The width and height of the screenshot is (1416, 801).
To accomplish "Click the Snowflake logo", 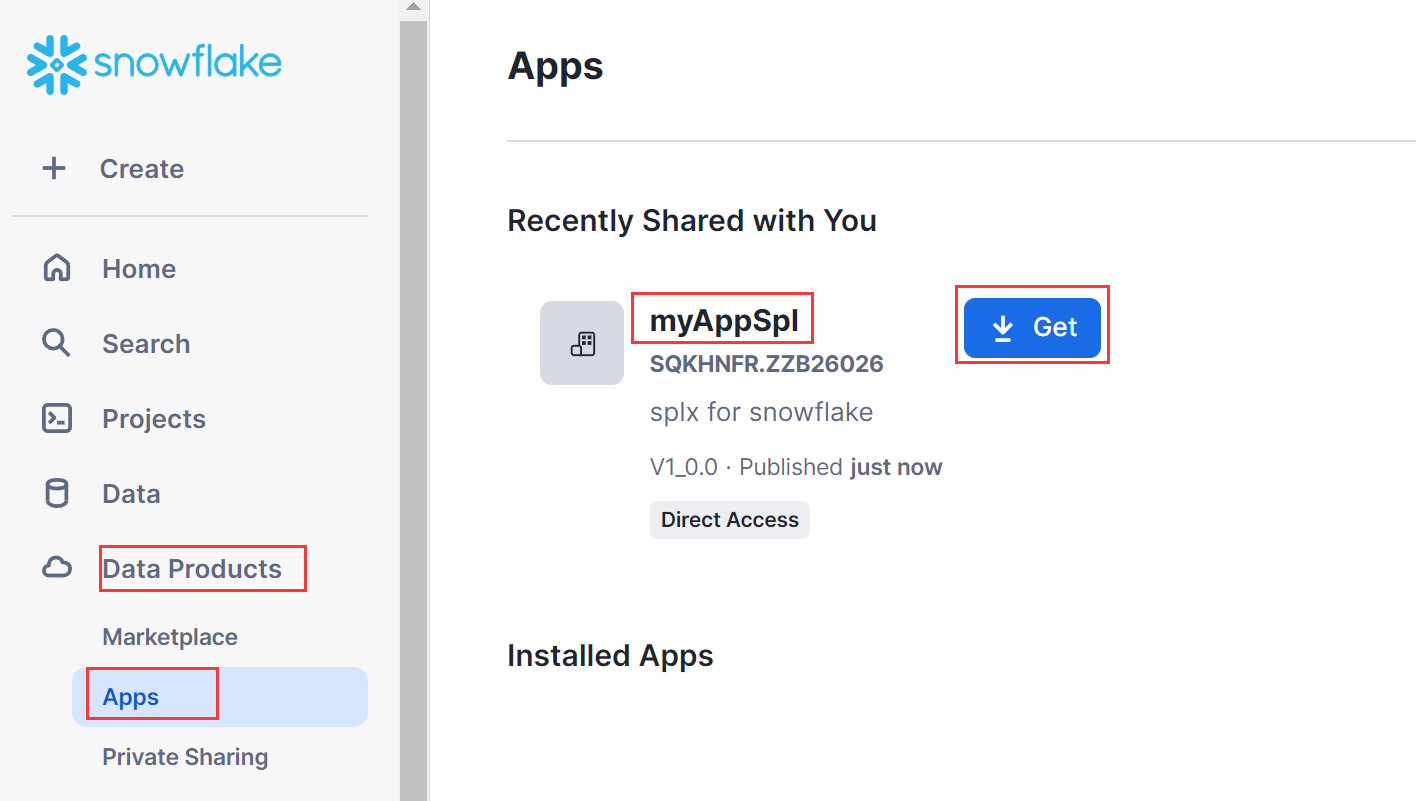I will pyautogui.click(x=154, y=65).
